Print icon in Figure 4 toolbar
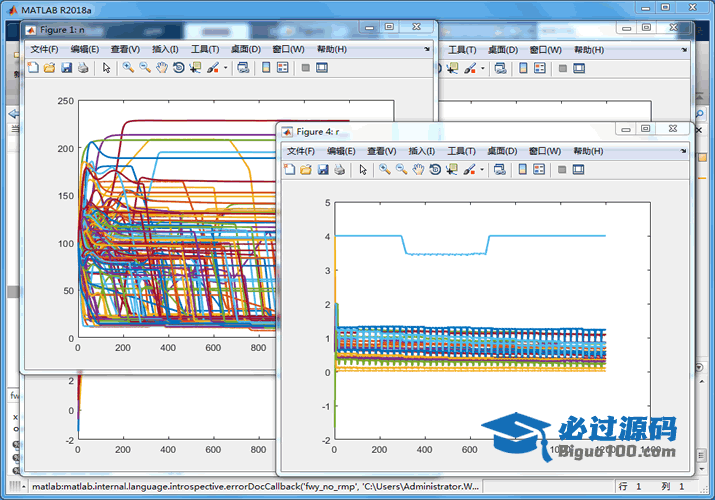Viewport: 715px width, 500px height. 339,170
